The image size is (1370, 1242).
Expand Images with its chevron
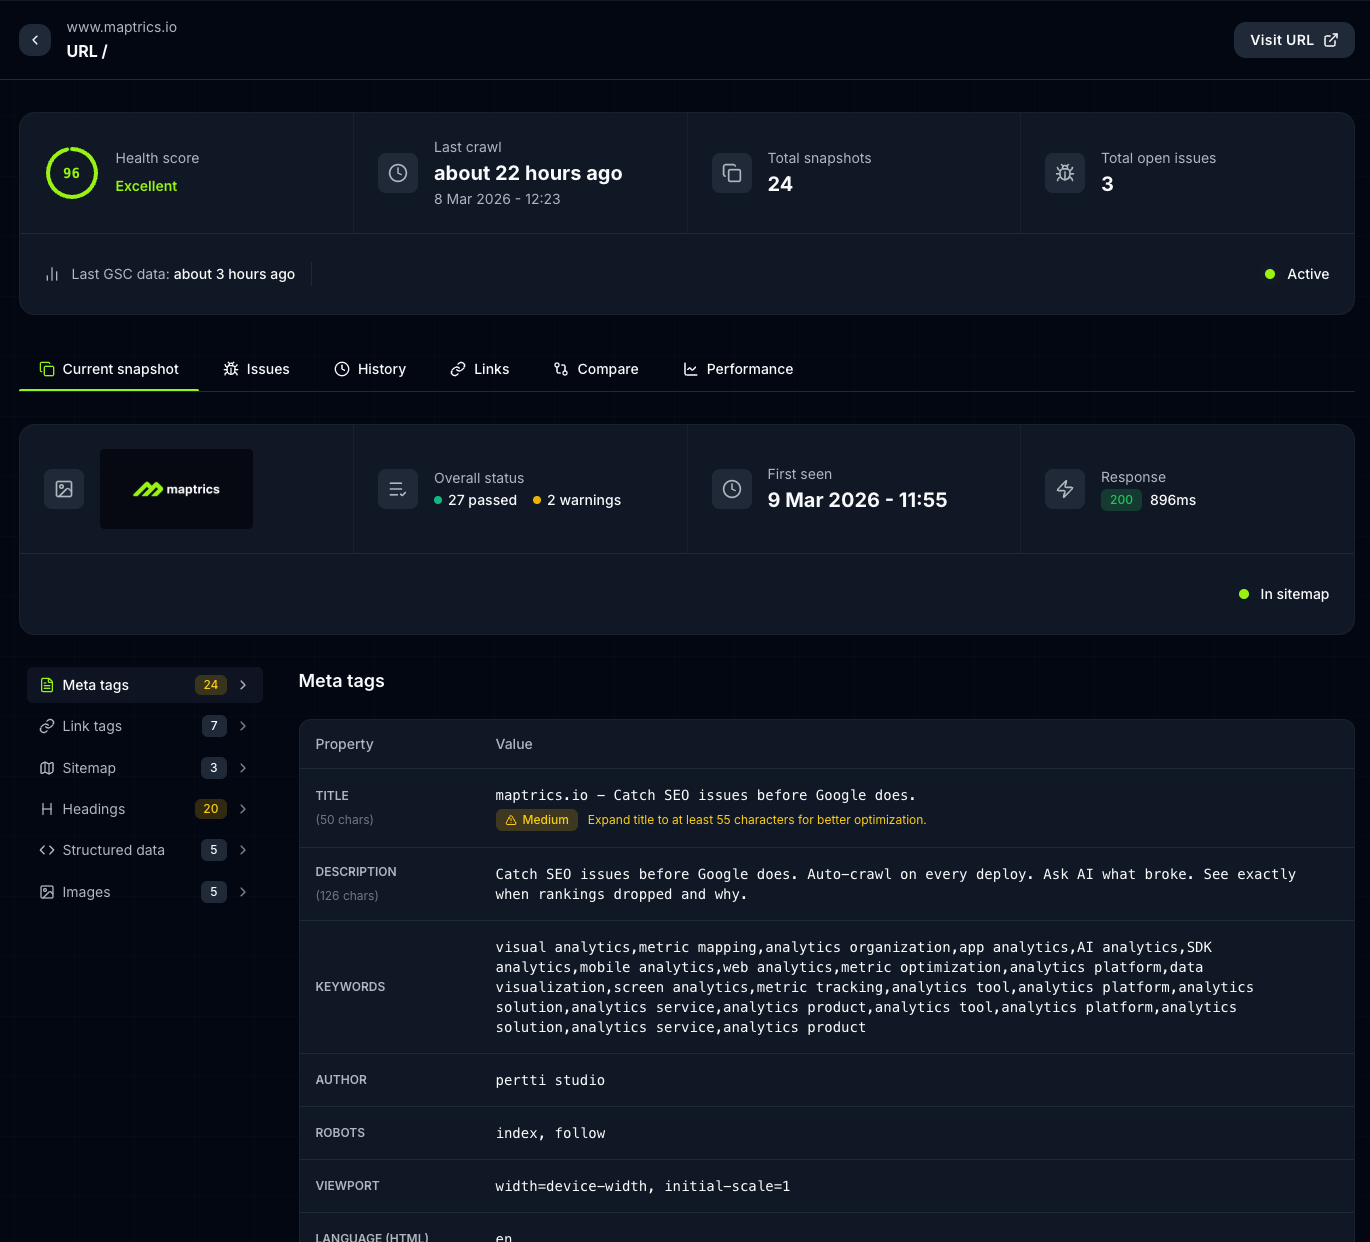pyautogui.click(x=243, y=892)
